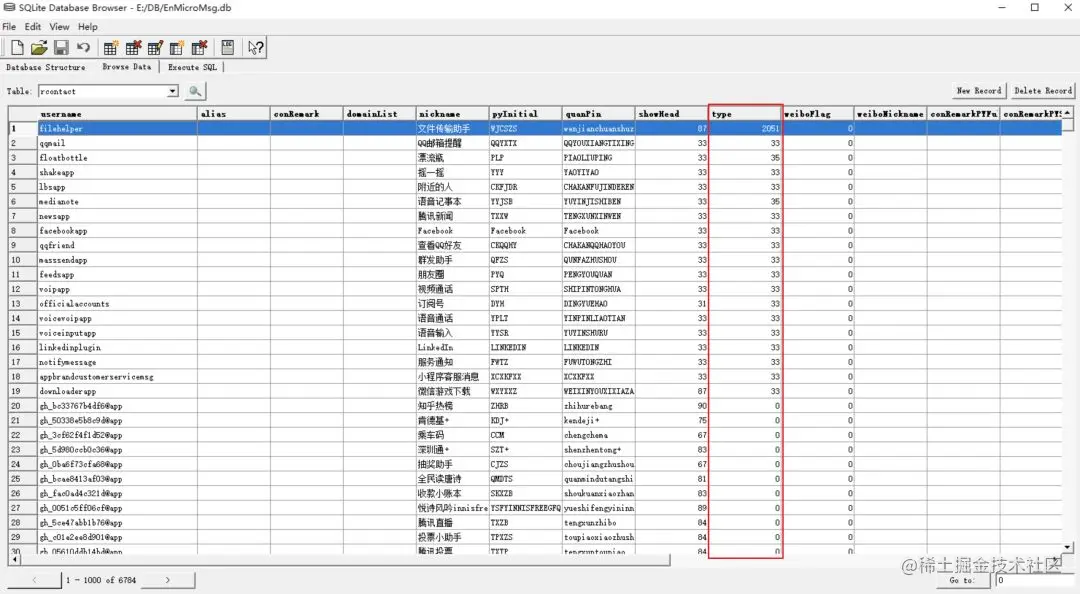Click the chengchema quanPin cell
Viewport: 1080px width, 594px height.
[x=599, y=435]
